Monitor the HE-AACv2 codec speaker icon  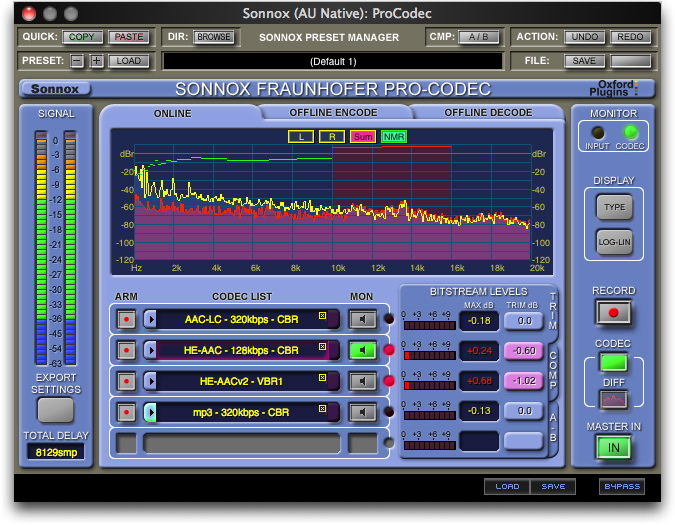pos(362,381)
